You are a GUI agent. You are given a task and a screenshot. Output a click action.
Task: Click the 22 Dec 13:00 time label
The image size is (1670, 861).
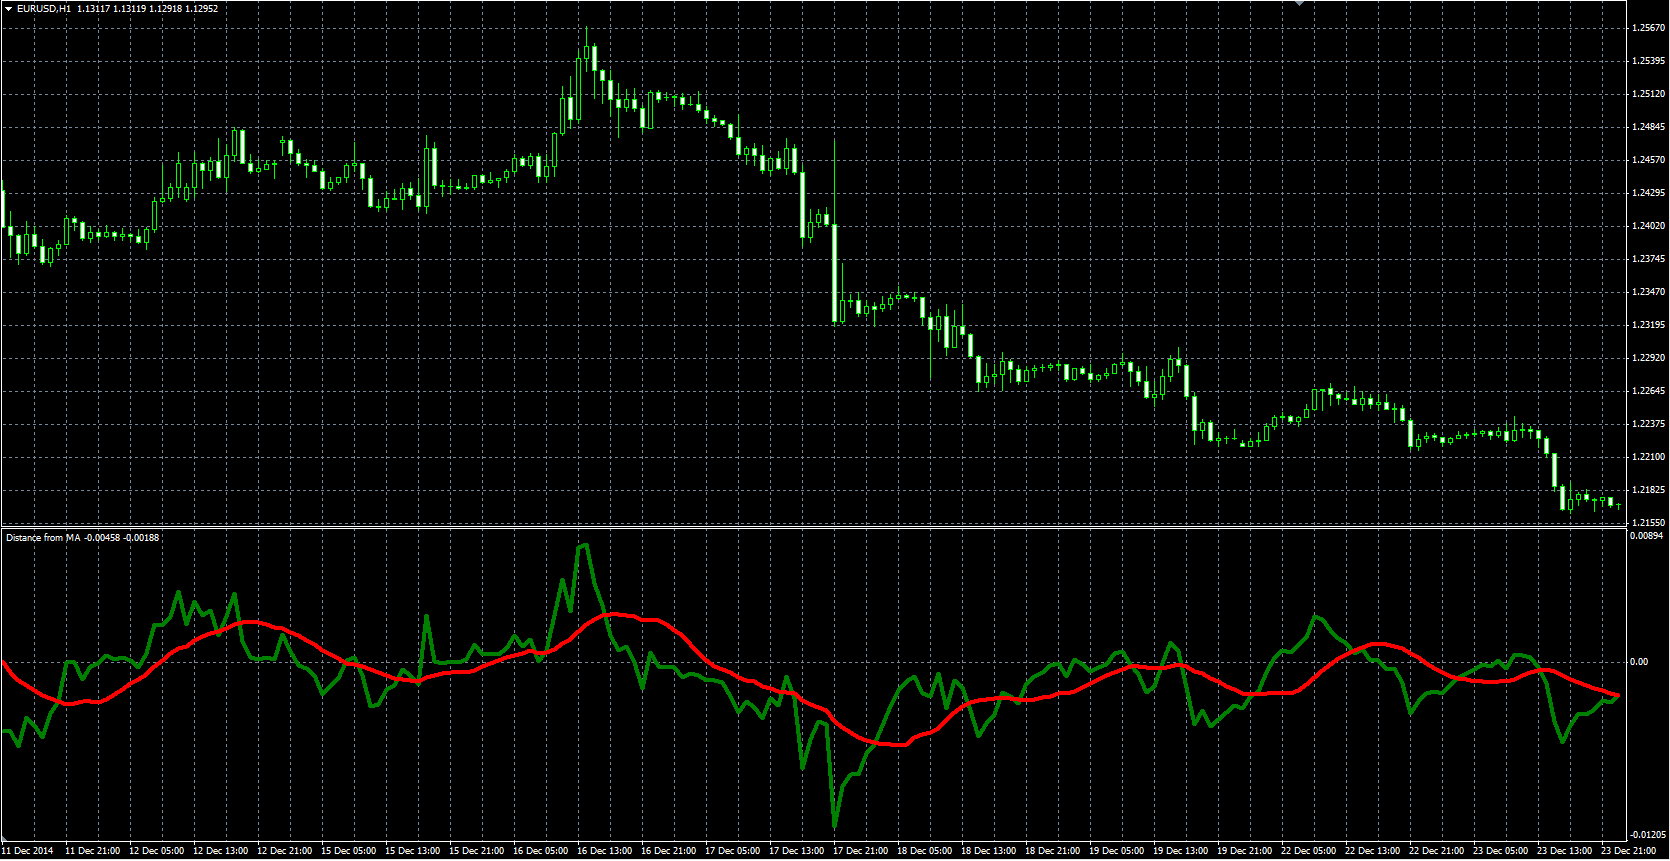(x=1372, y=851)
